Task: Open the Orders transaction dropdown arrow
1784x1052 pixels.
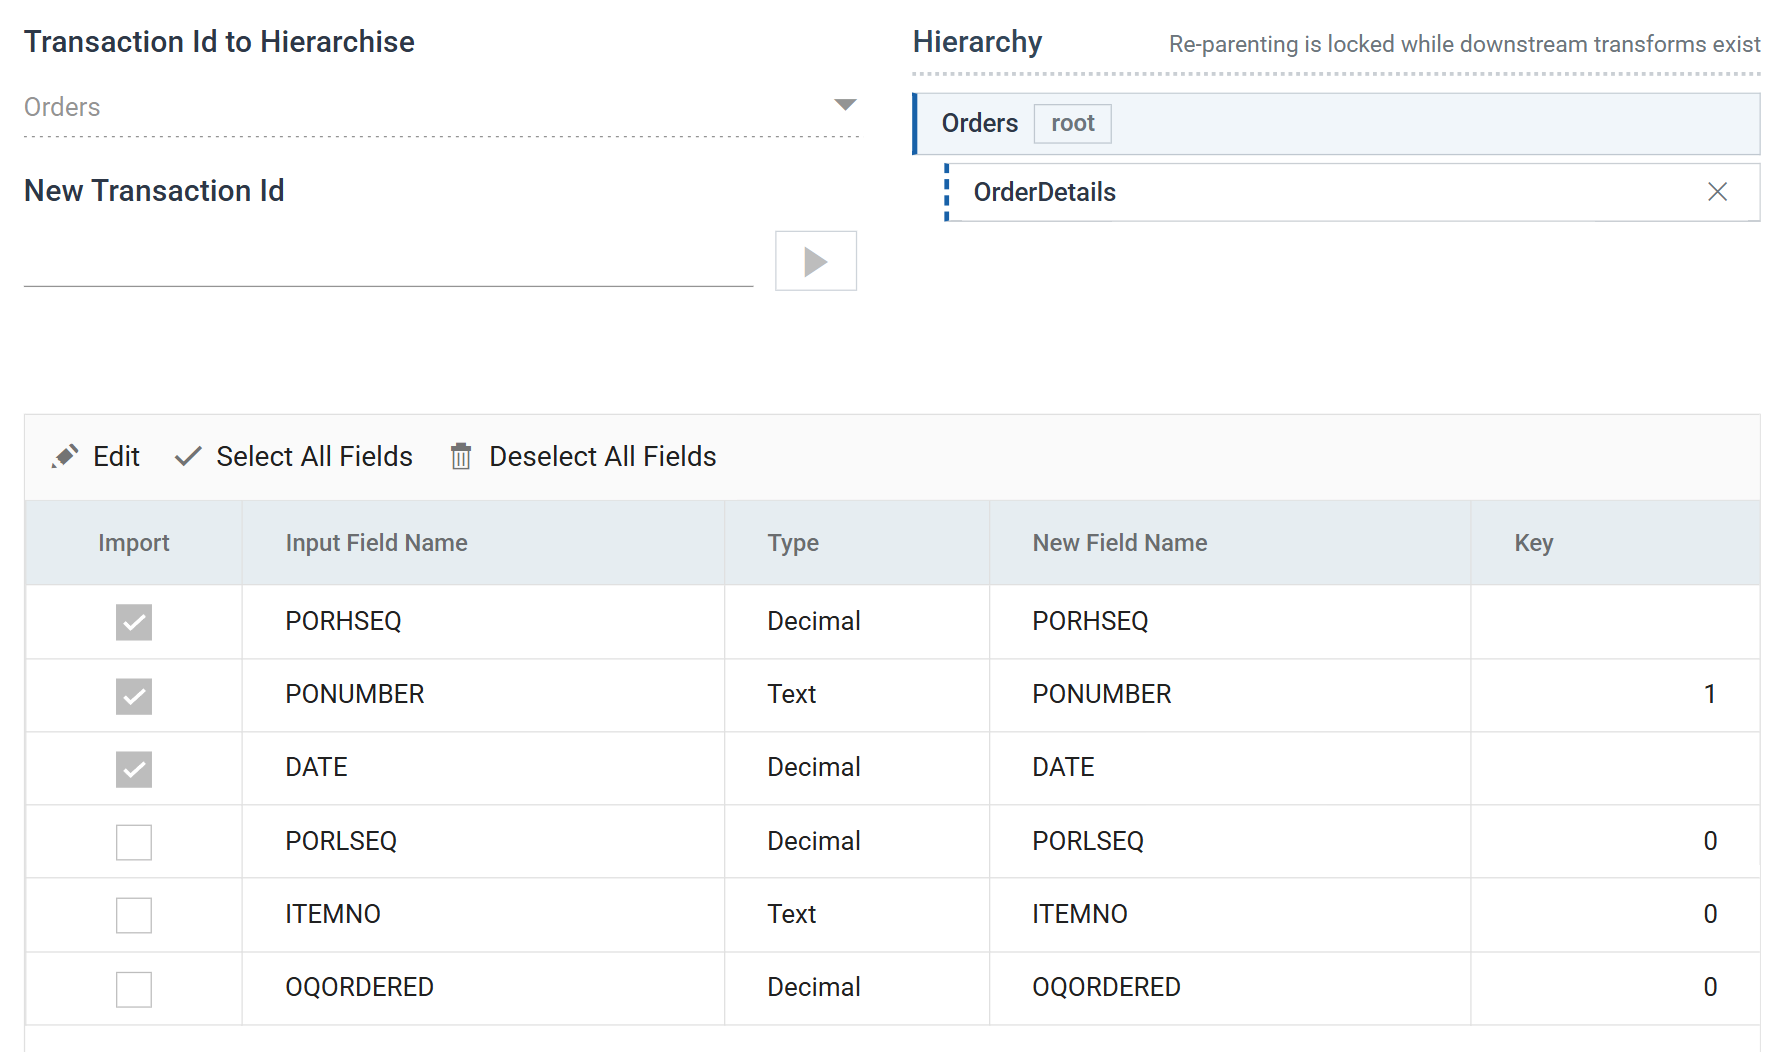Action: [845, 105]
